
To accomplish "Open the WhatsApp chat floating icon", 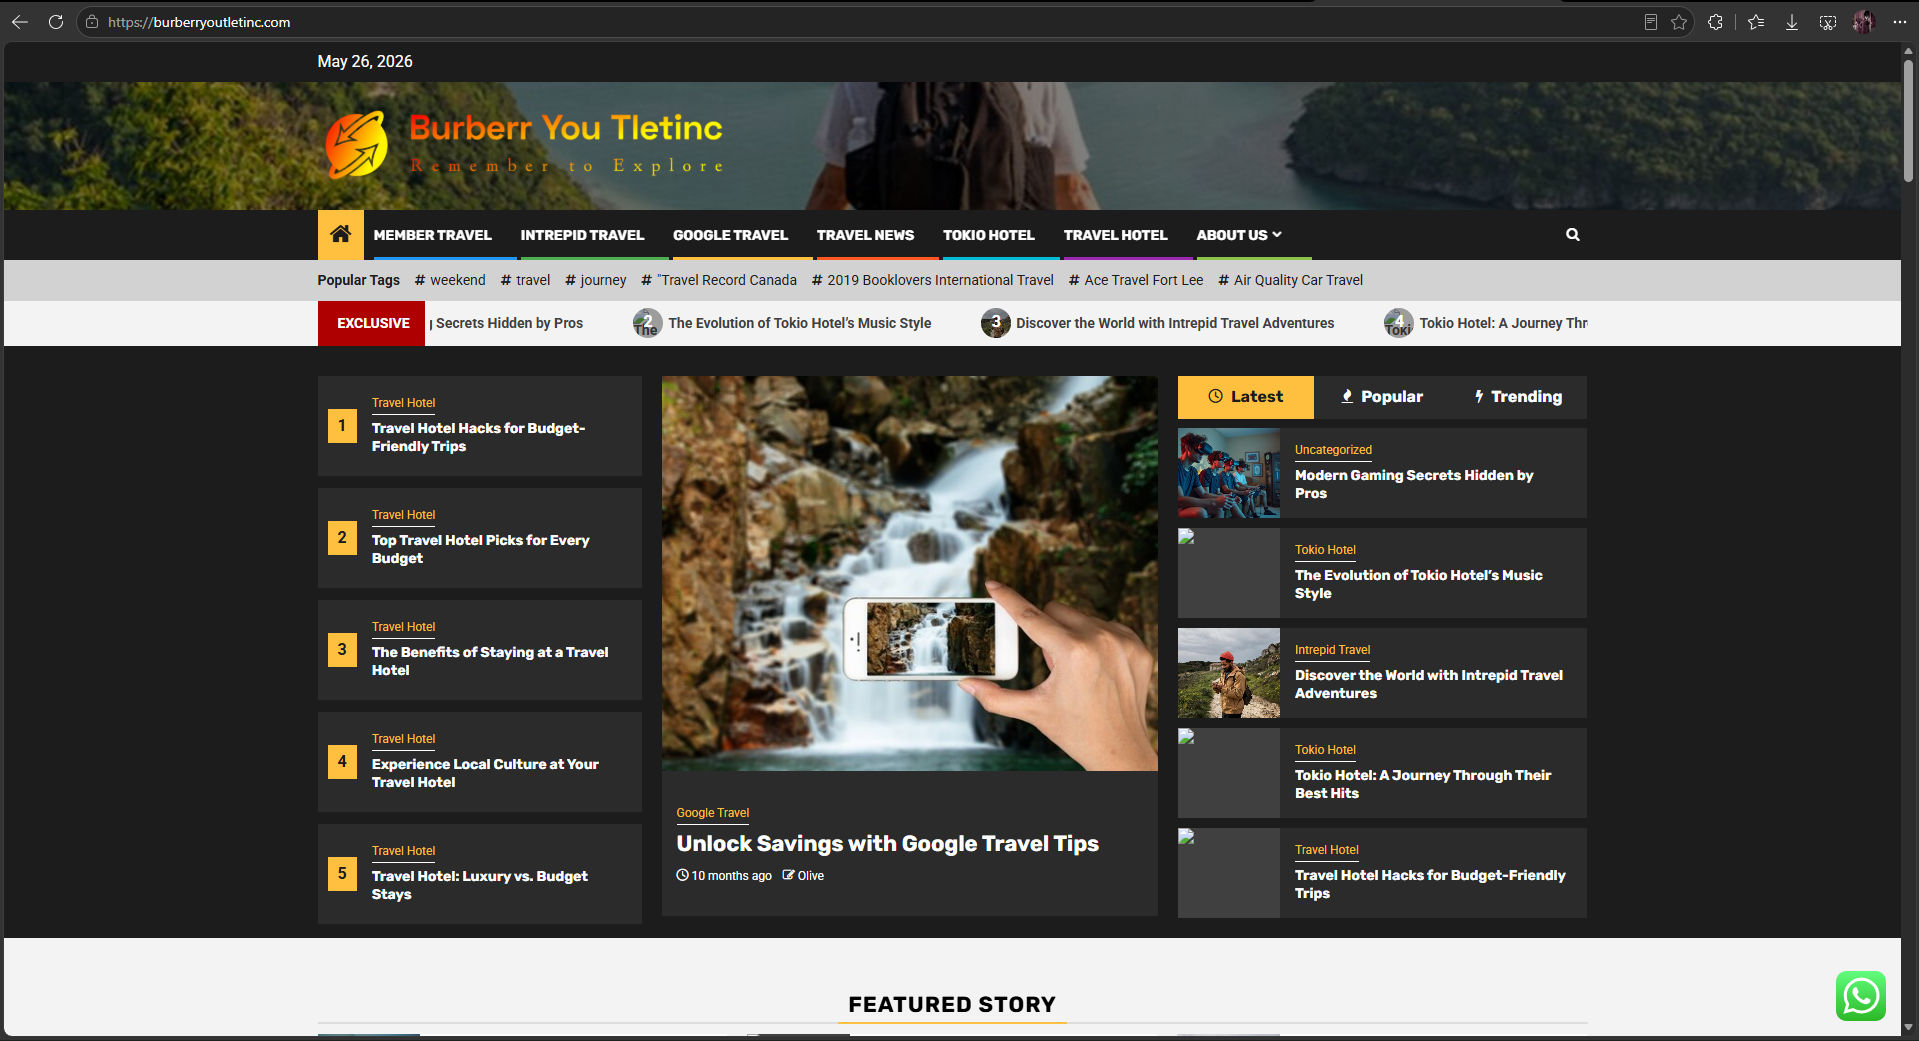I will (x=1860, y=996).
